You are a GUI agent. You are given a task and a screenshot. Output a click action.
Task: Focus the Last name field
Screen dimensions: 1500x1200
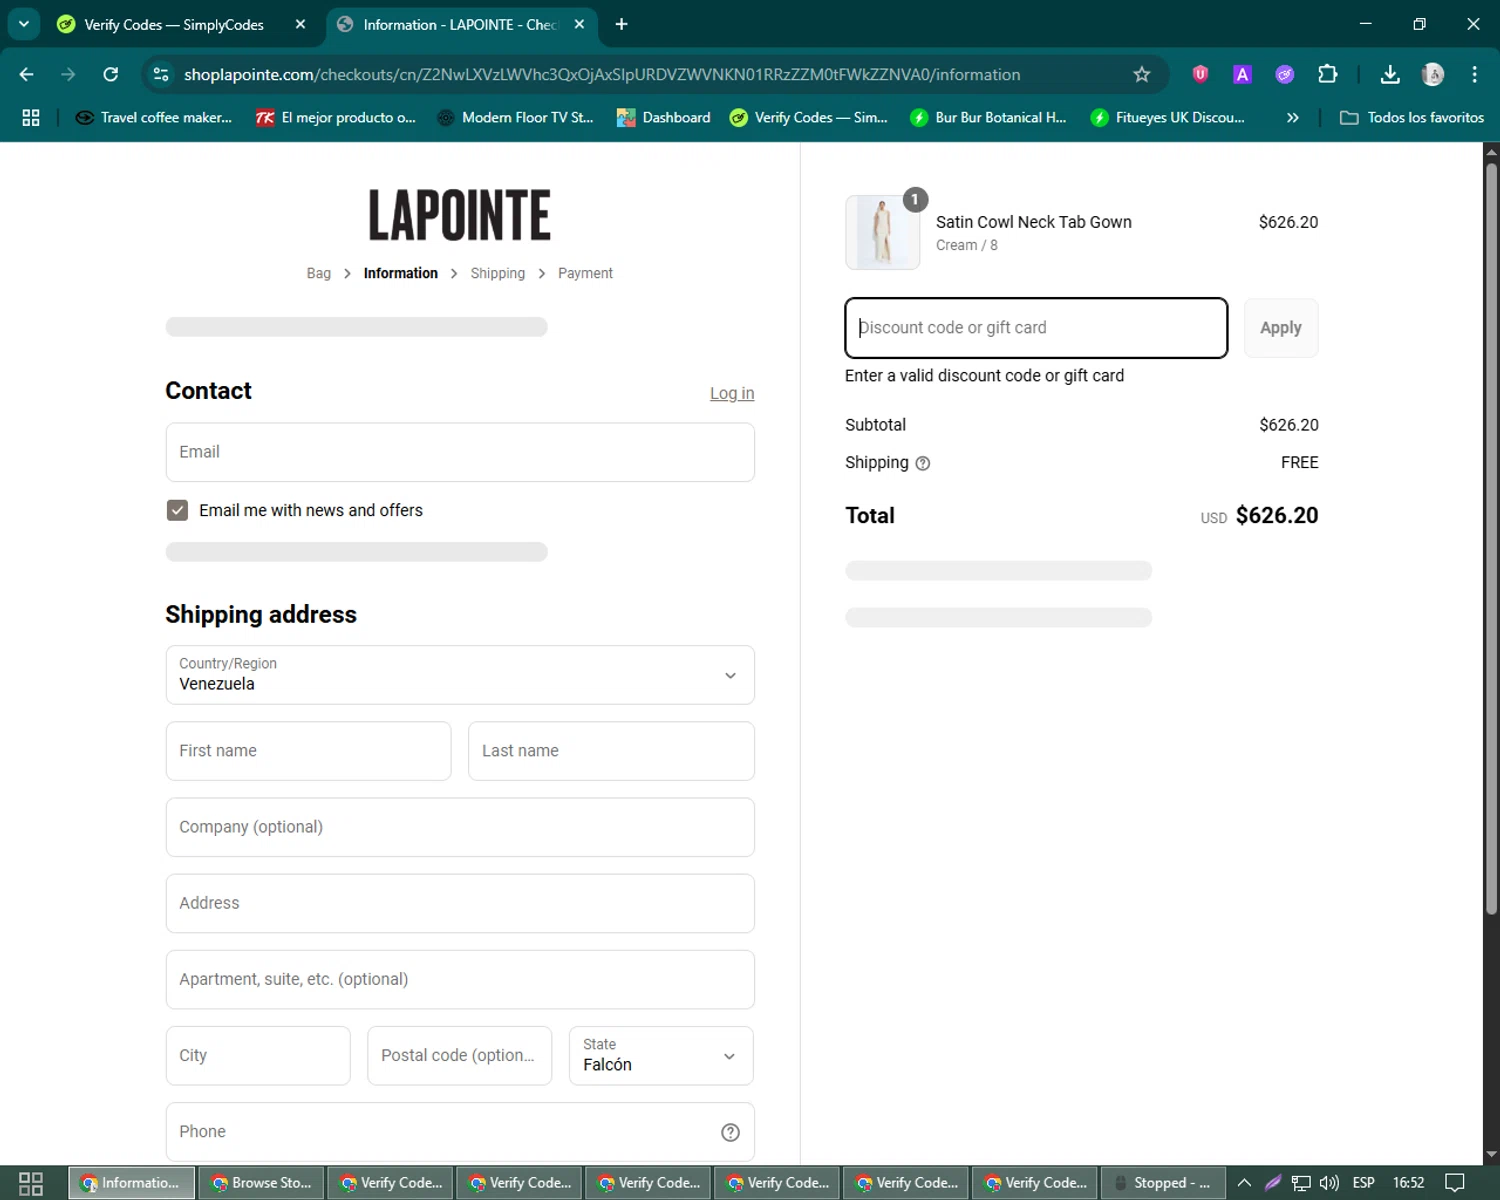611,751
